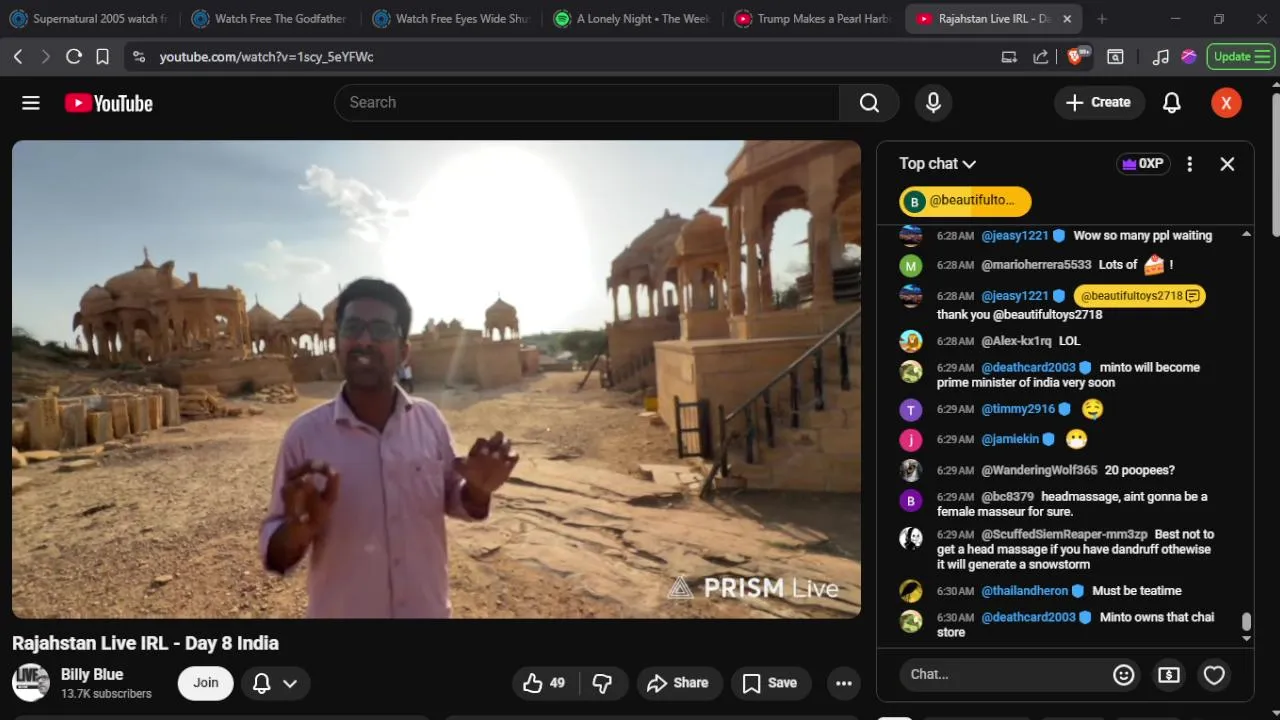Install app or cast icon in the address bar
Screen dimensions: 1280x720
[x=1009, y=57]
